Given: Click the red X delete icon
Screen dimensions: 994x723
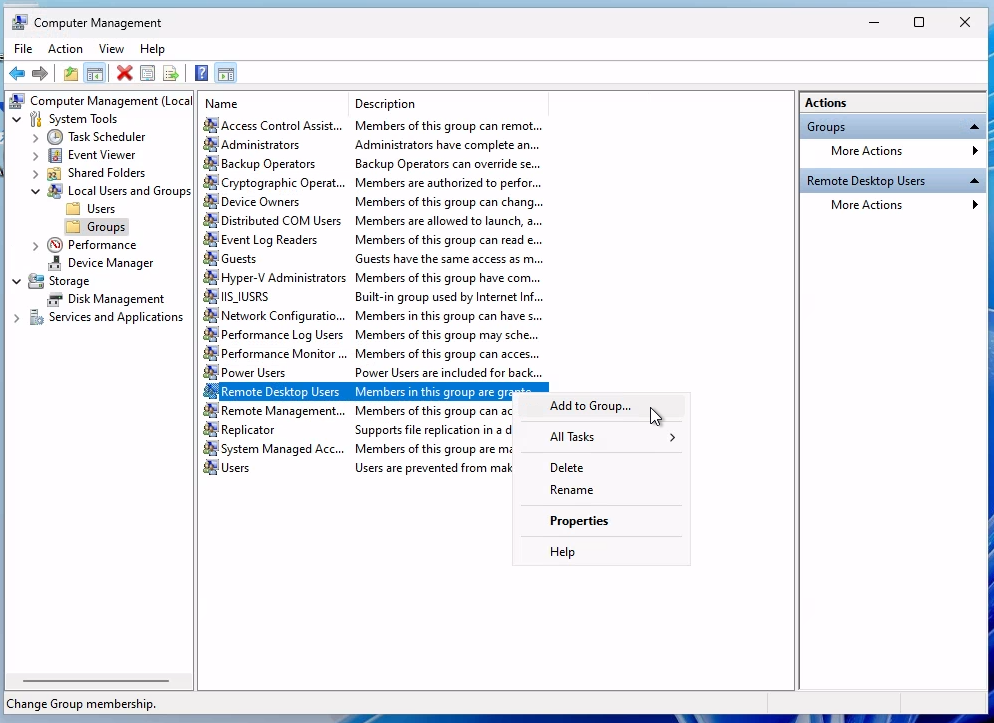Looking at the screenshot, I should (x=123, y=73).
